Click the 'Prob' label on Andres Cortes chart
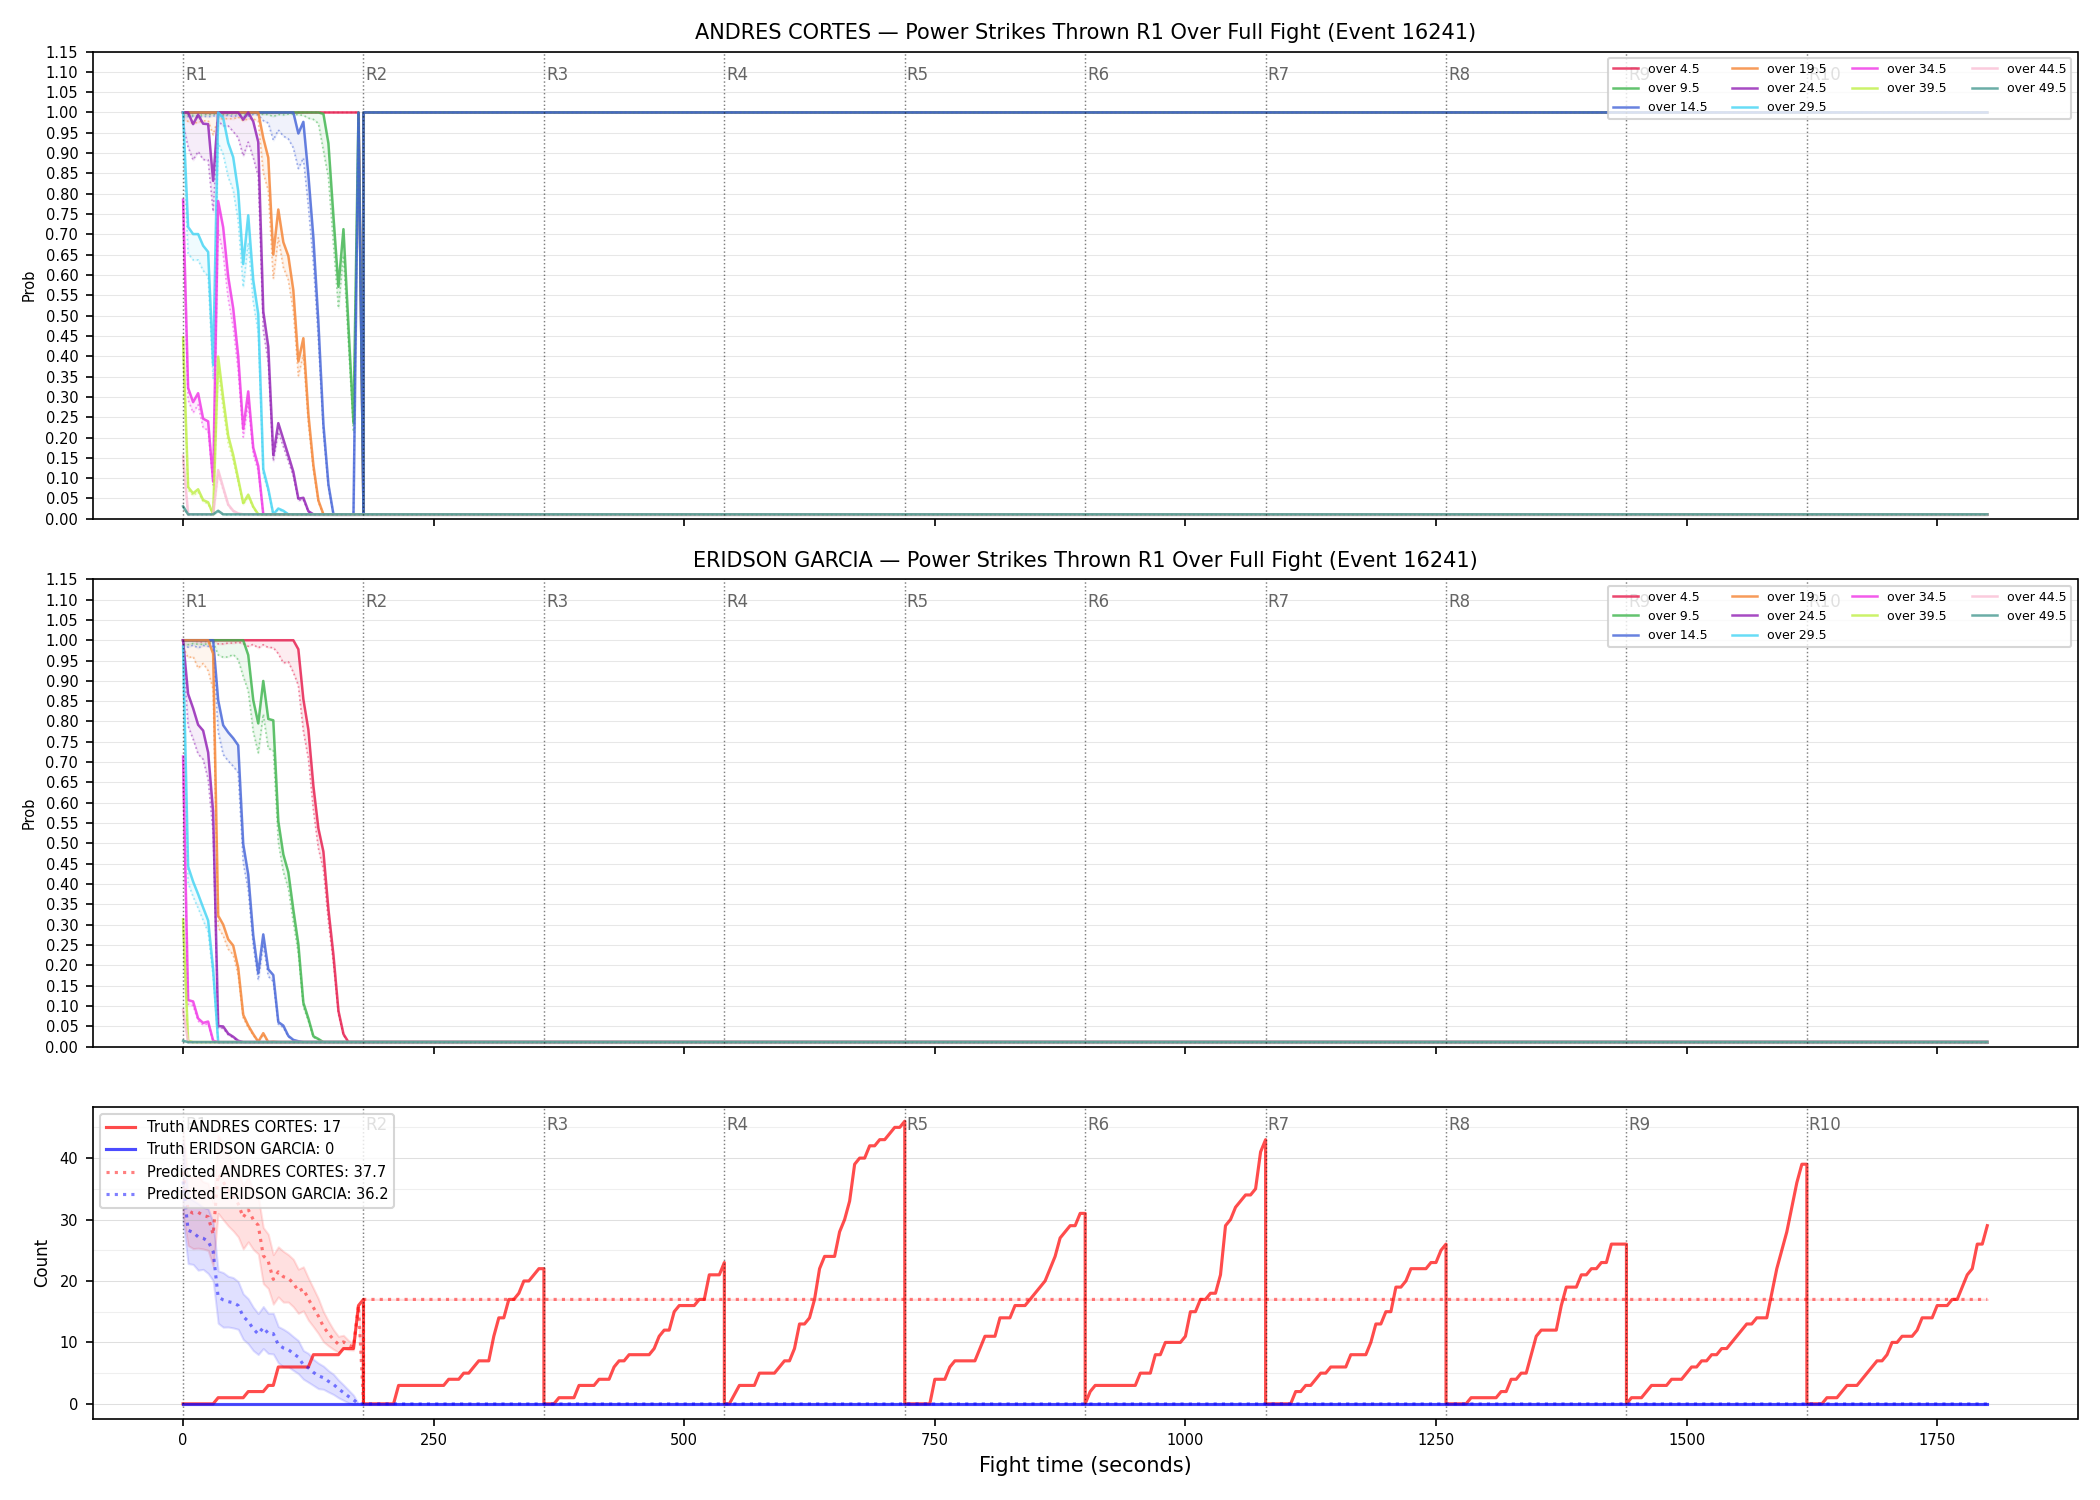 (x=29, y=287)
